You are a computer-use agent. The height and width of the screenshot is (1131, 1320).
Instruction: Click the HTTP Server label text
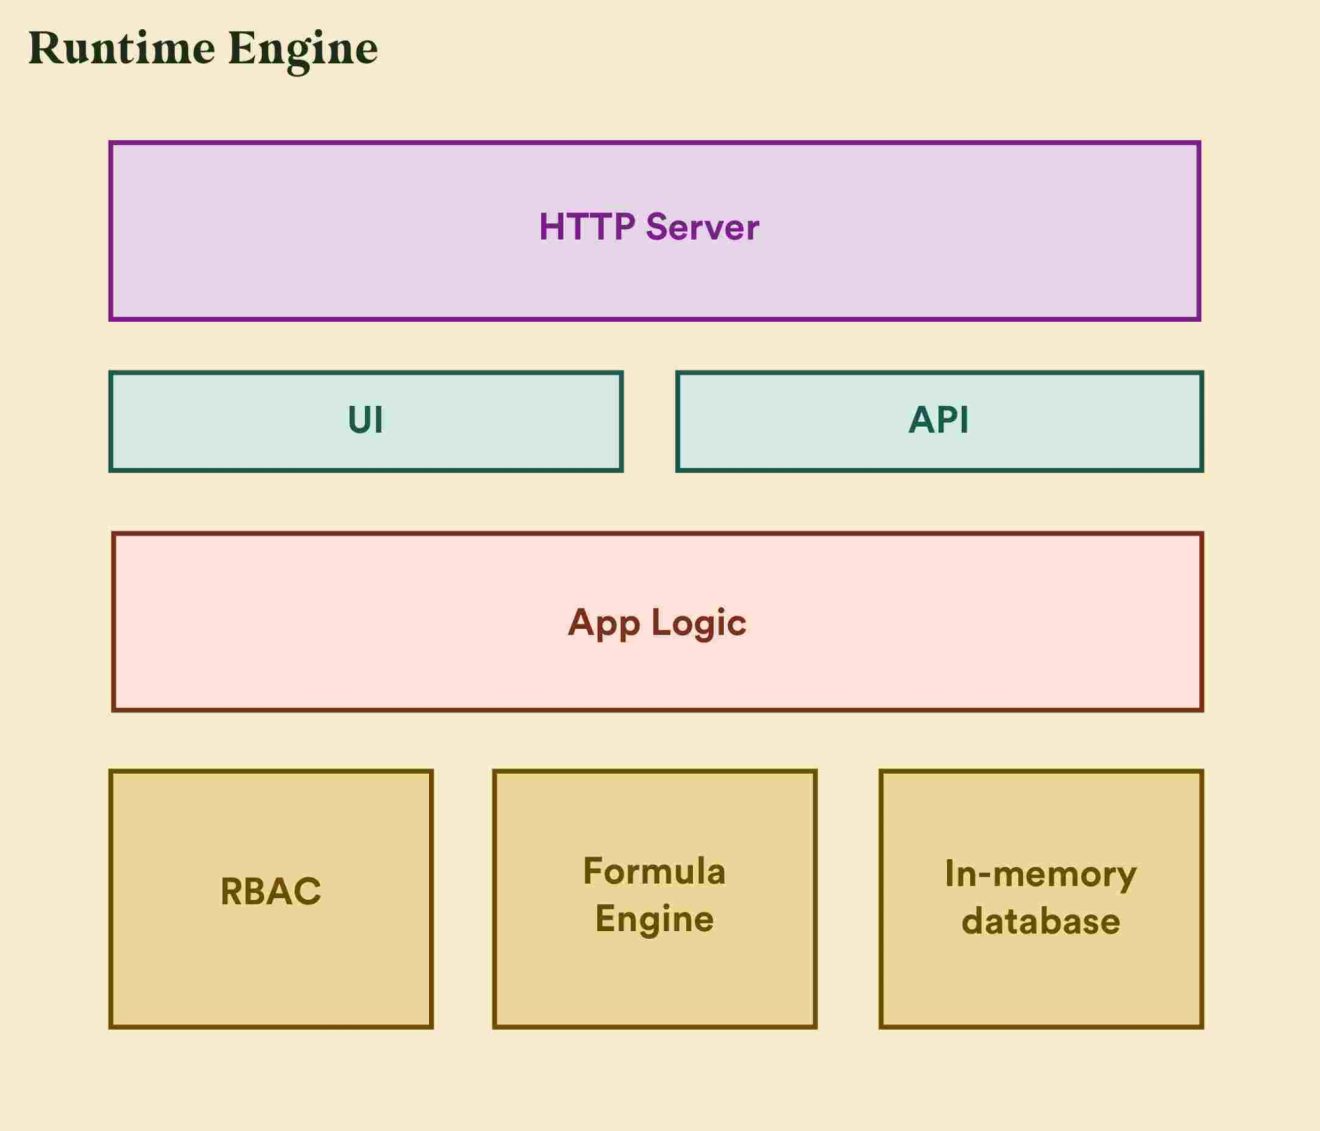click(x=648, y=228)
